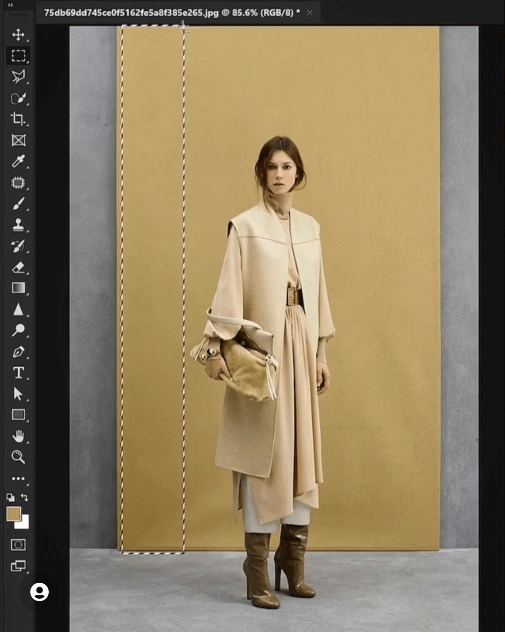Select the Move tool

[x=18, y=35]
